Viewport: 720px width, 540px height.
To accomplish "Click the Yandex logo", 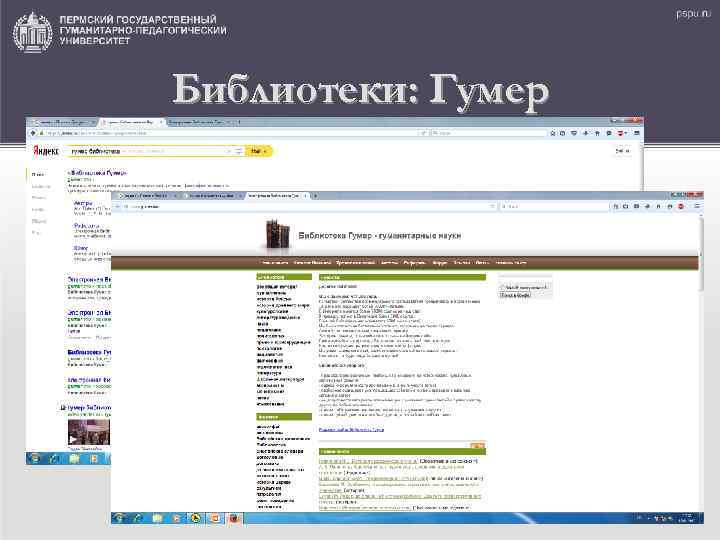I will [45, 151].
